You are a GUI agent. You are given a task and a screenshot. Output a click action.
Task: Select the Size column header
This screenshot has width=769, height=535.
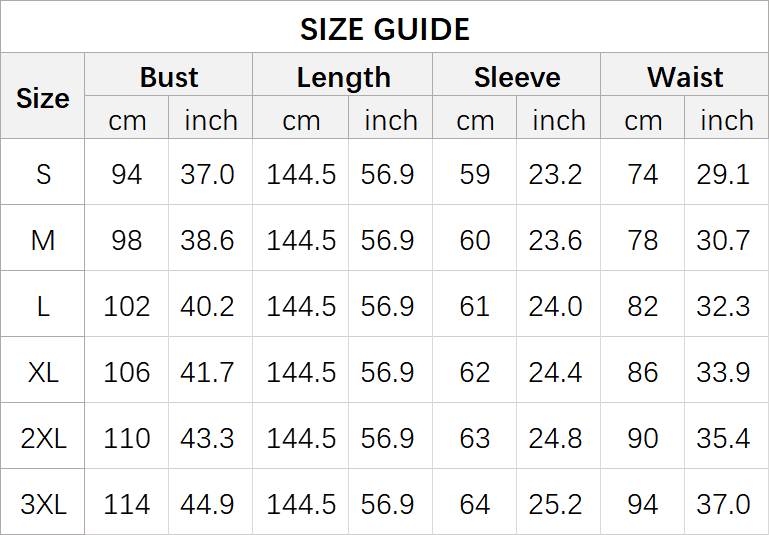[x=43, y=98]
